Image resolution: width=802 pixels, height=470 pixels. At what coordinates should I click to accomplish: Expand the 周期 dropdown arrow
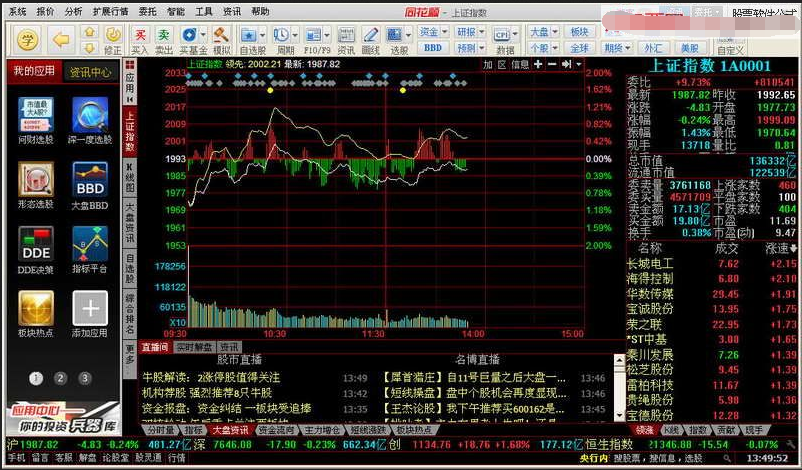pyautogui.click(x=295, y=35)
